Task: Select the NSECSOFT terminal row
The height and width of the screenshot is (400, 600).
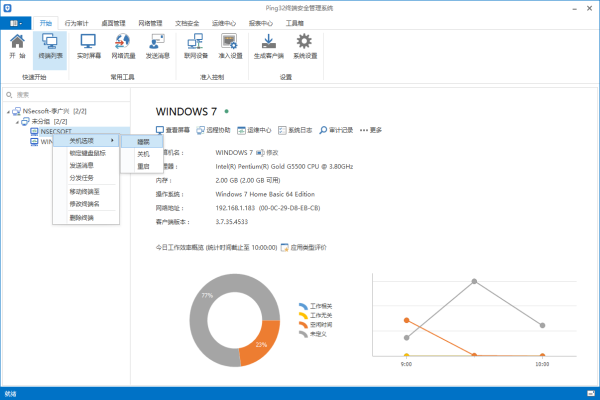Action: pos(80,131)
